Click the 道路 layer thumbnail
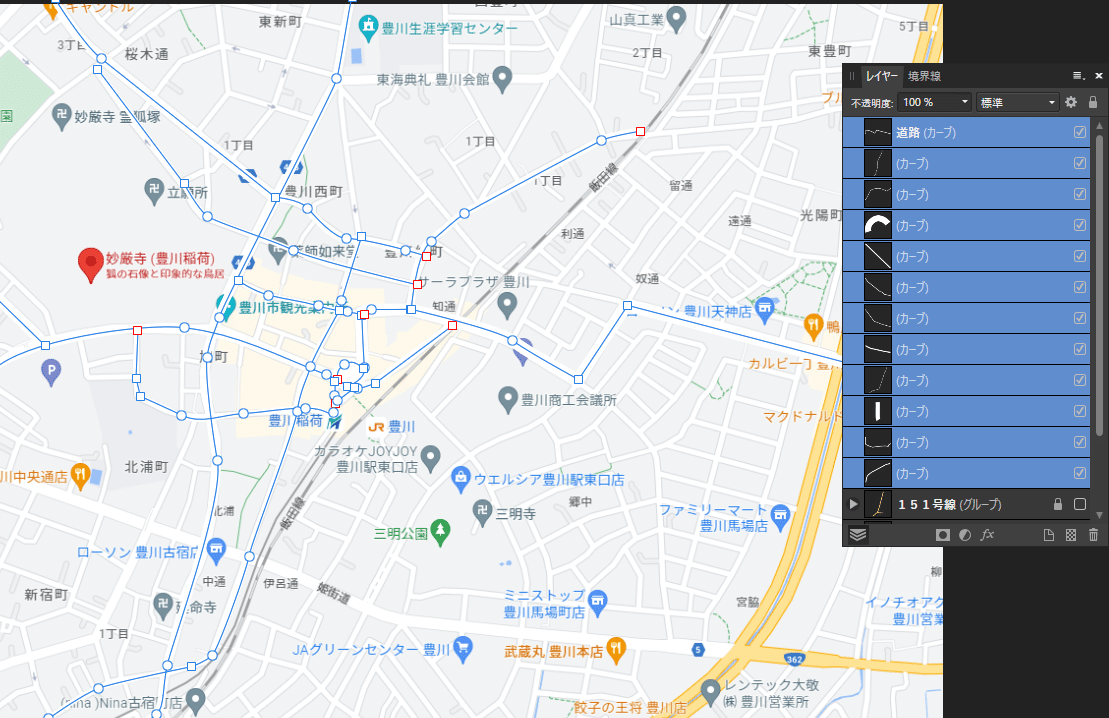 pos(878,132)
